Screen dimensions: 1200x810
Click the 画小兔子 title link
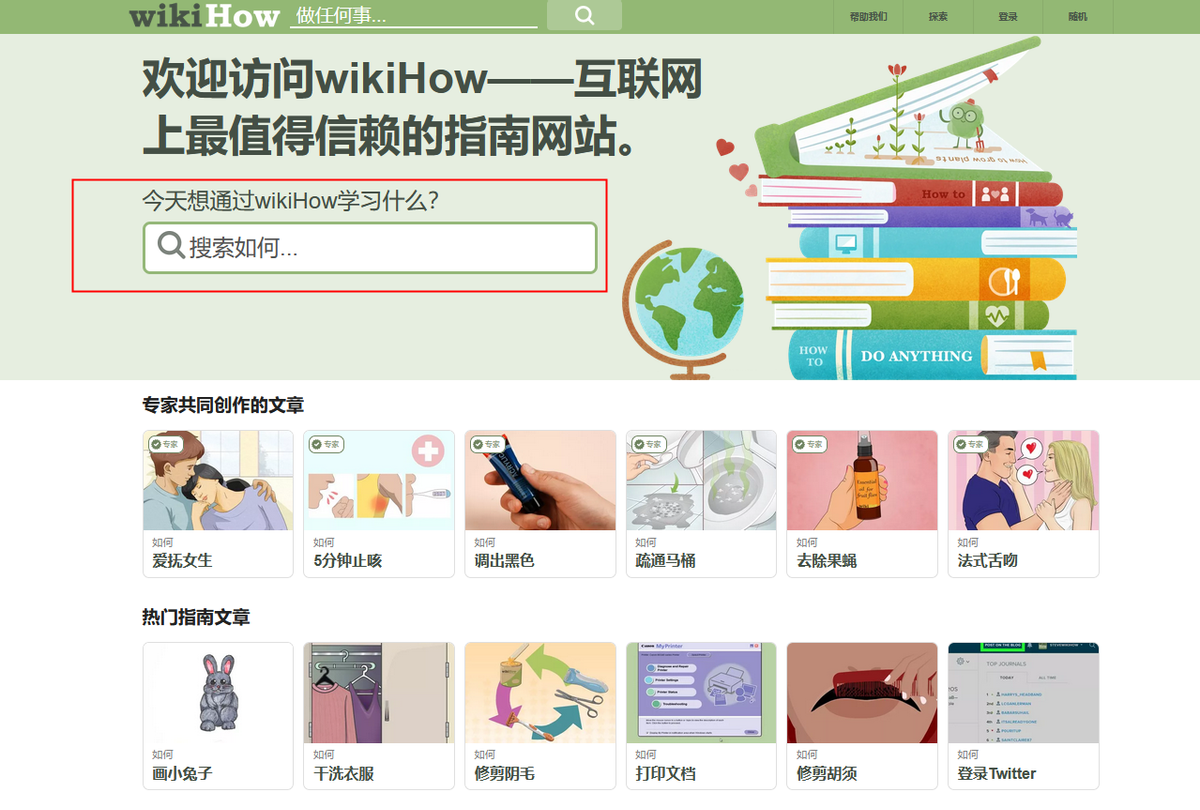coord(182,774)
